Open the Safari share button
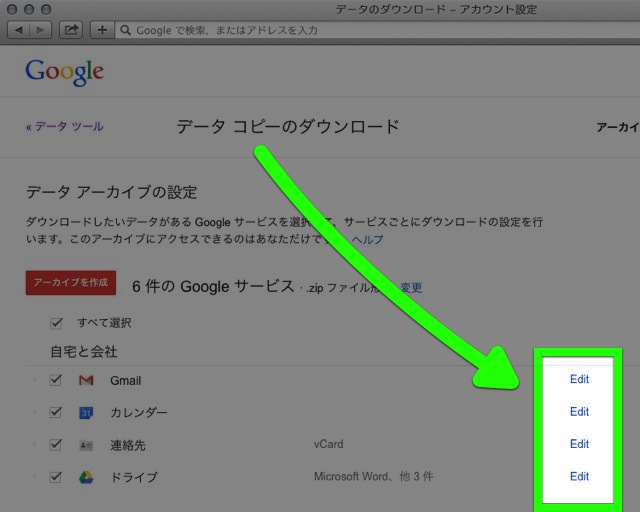640x512 pixels. click(71, 30)
